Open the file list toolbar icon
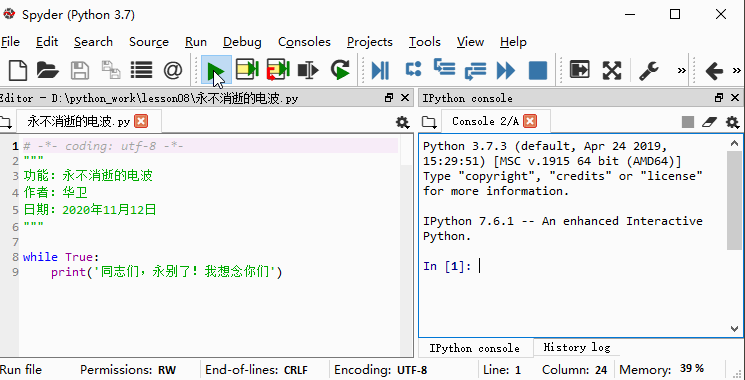This screenshot has width=745, height=380. [142, 70]
